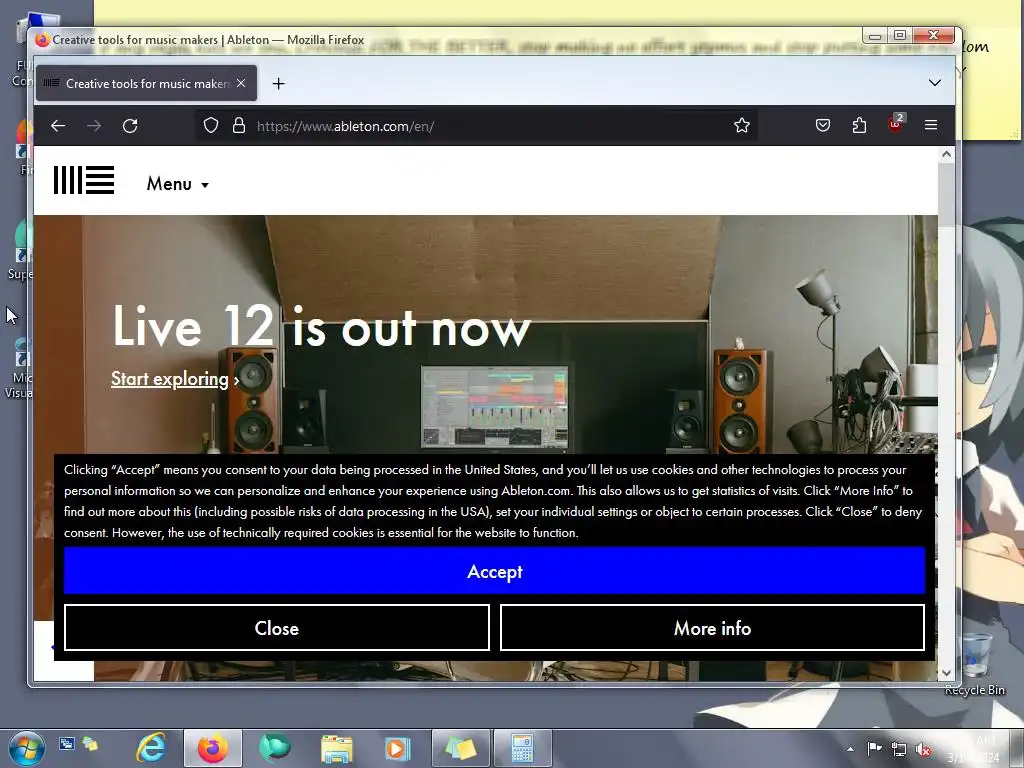Open Sticky Notes taskbar icon
Screen dimensions: 1024x768
click(x=460, y=748)
